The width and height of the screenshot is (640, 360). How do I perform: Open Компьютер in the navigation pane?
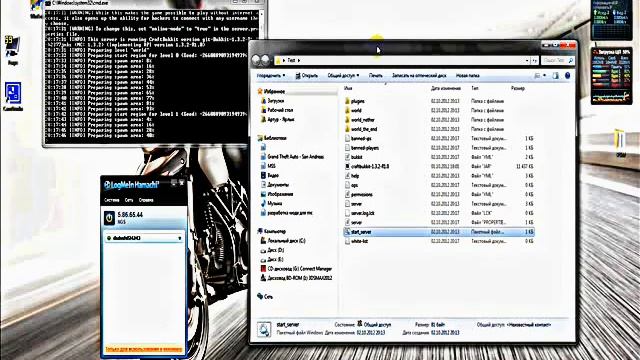coord(275,231)
